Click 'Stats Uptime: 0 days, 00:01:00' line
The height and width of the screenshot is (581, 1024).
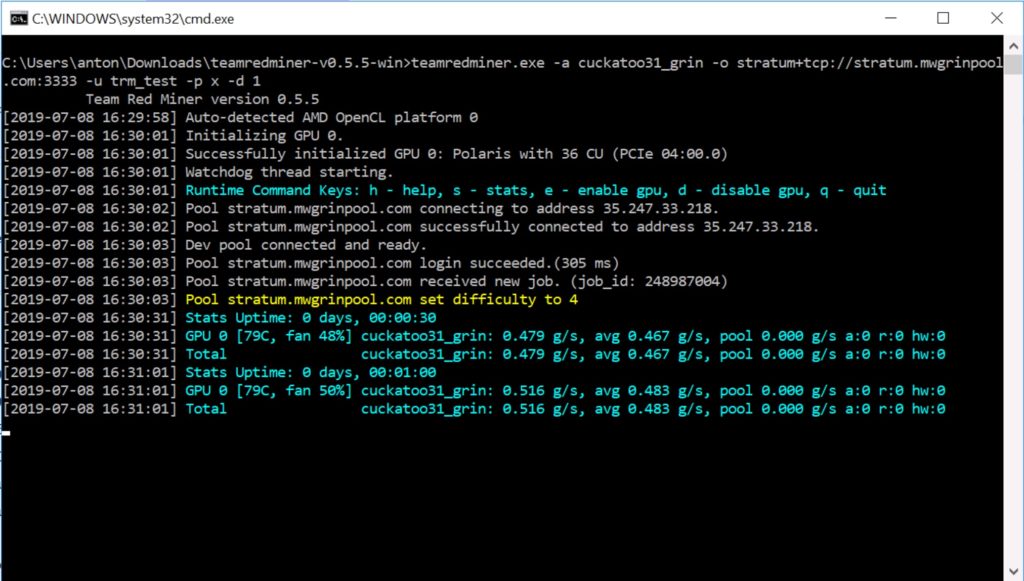pyautogui.click(x=219, y=373)
